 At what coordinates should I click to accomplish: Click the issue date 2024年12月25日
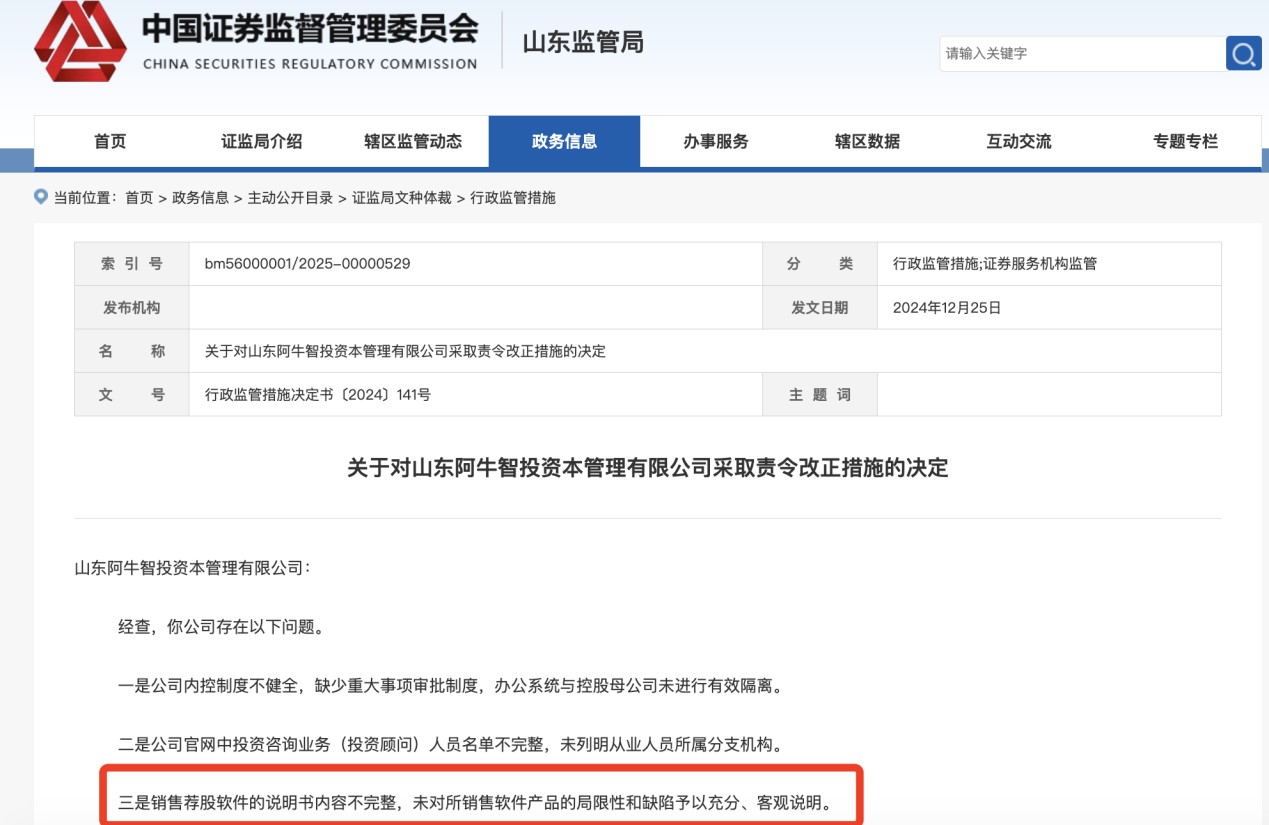(946, 308)
